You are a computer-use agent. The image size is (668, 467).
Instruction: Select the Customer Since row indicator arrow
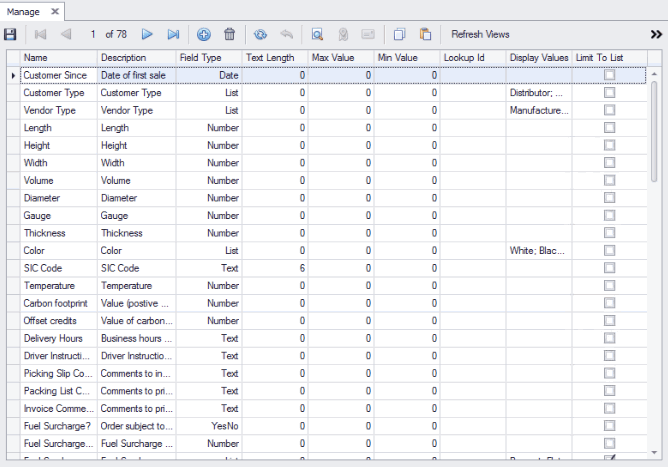tap(12, 75)
